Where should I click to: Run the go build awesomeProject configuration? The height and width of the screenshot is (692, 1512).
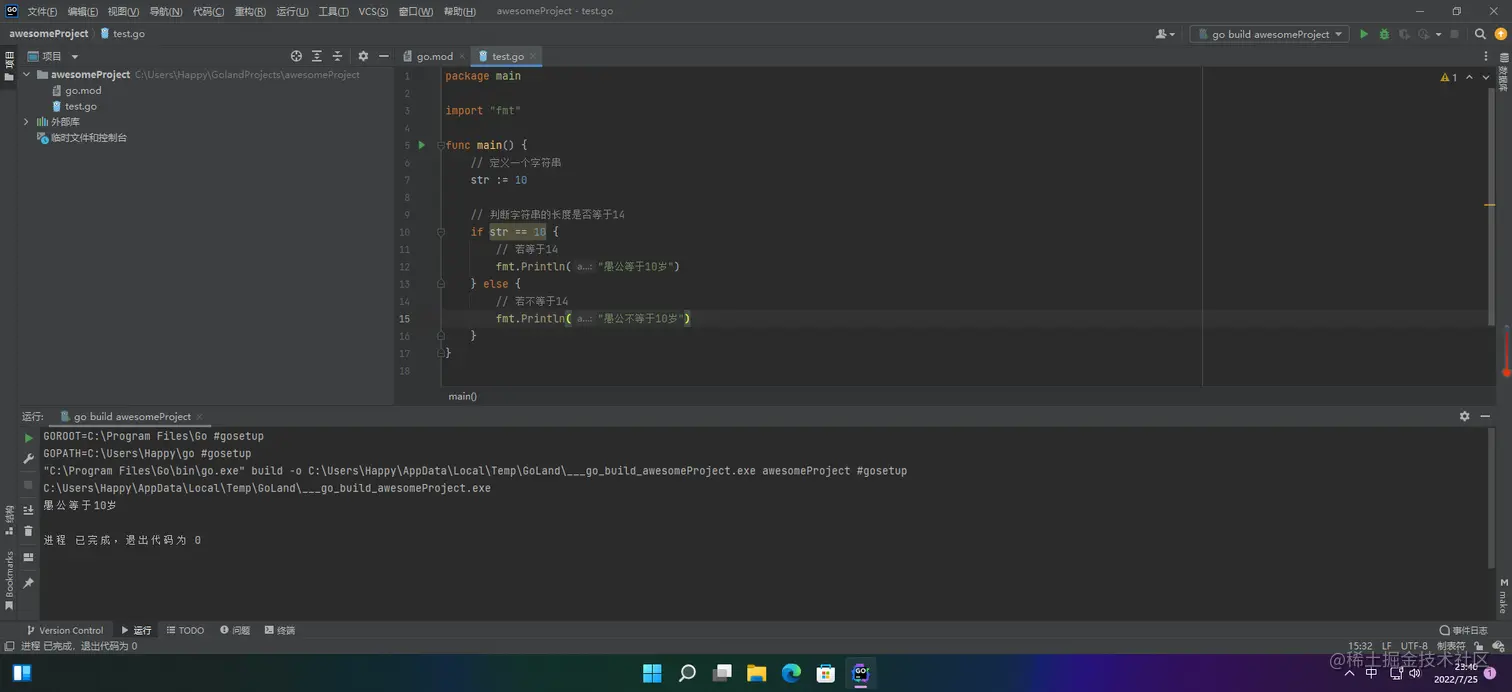(x=1363, y=34)
